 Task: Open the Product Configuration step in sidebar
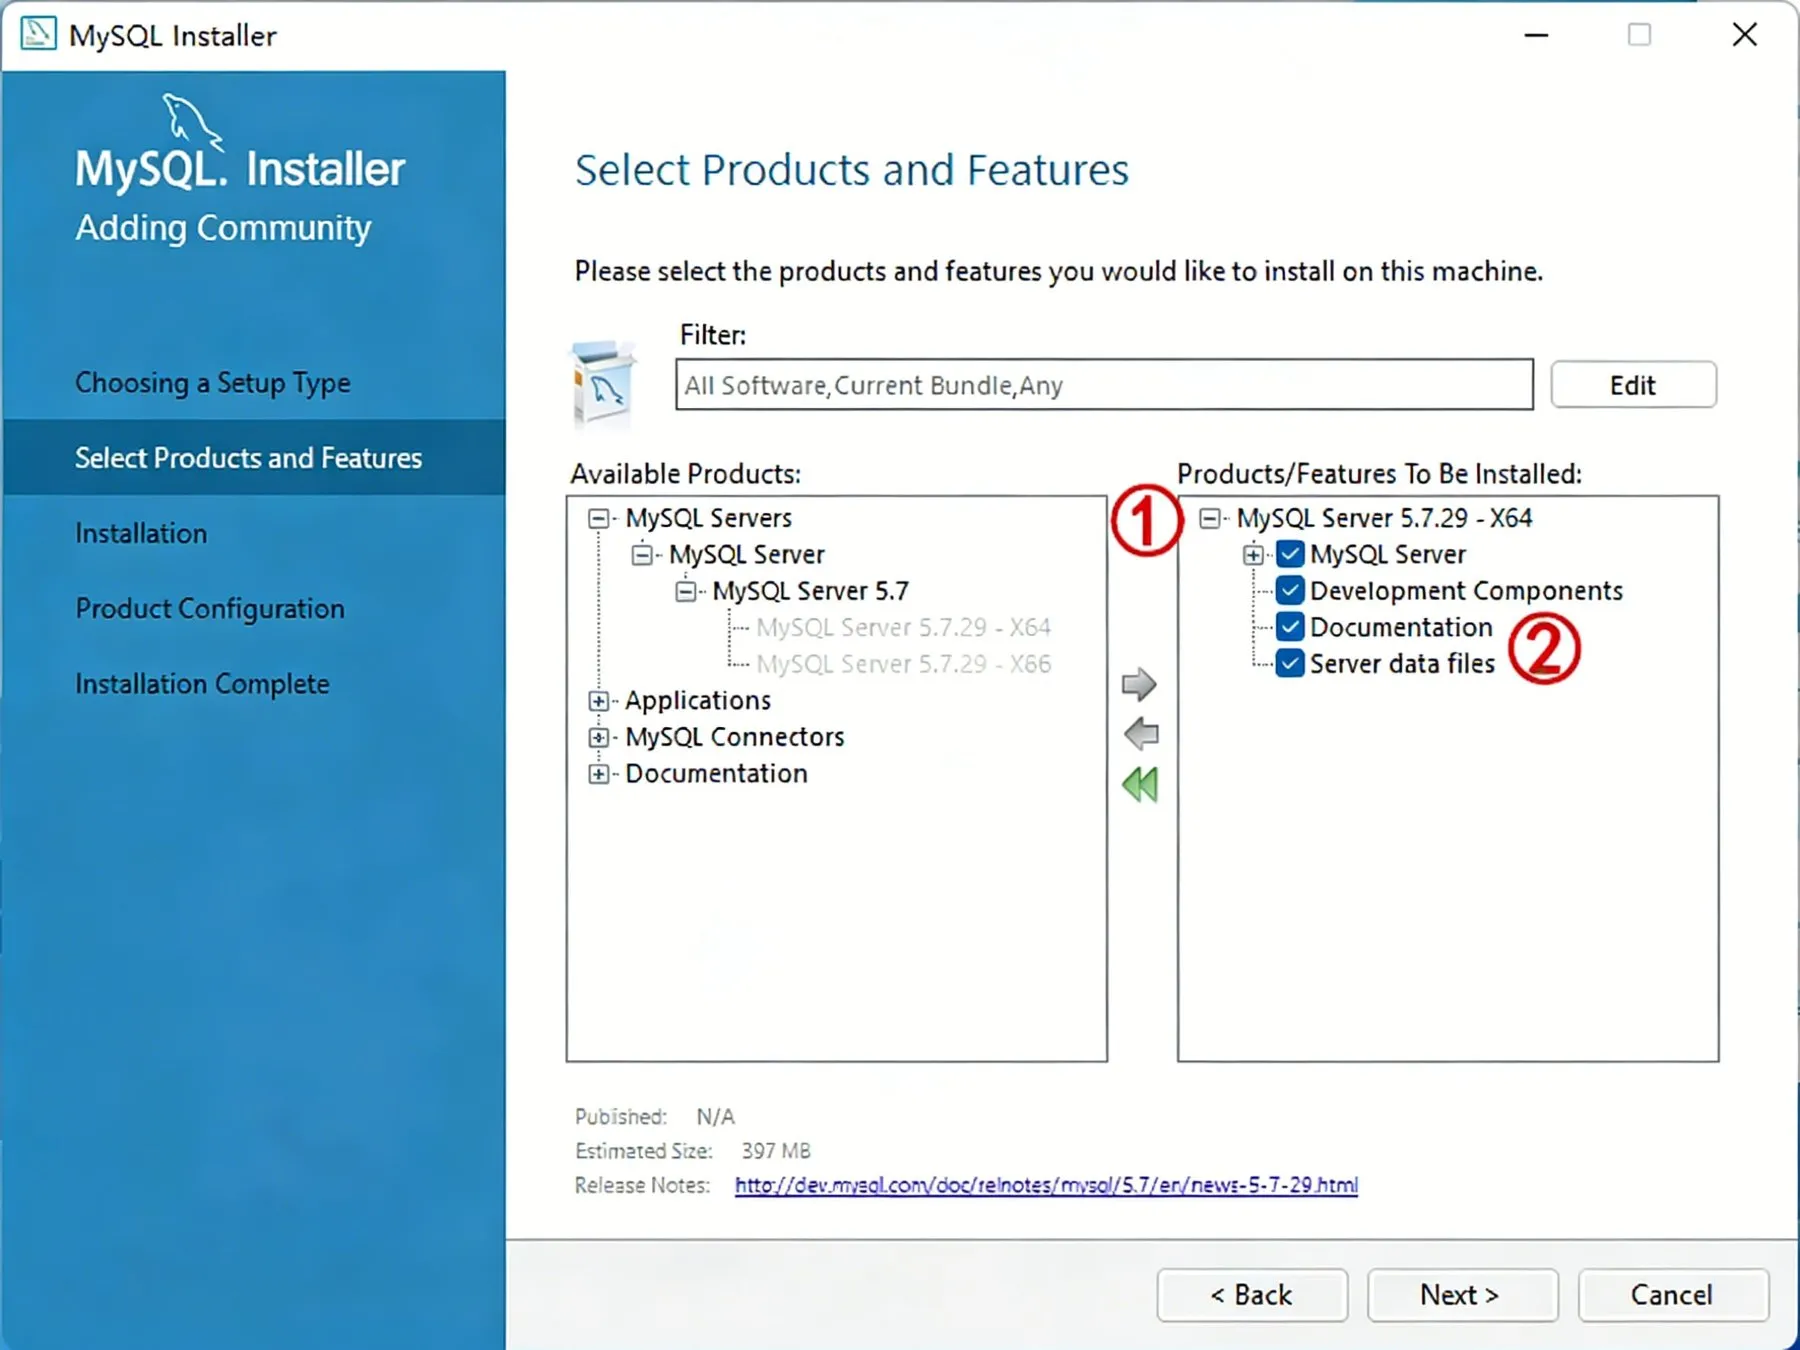(210, 609)
